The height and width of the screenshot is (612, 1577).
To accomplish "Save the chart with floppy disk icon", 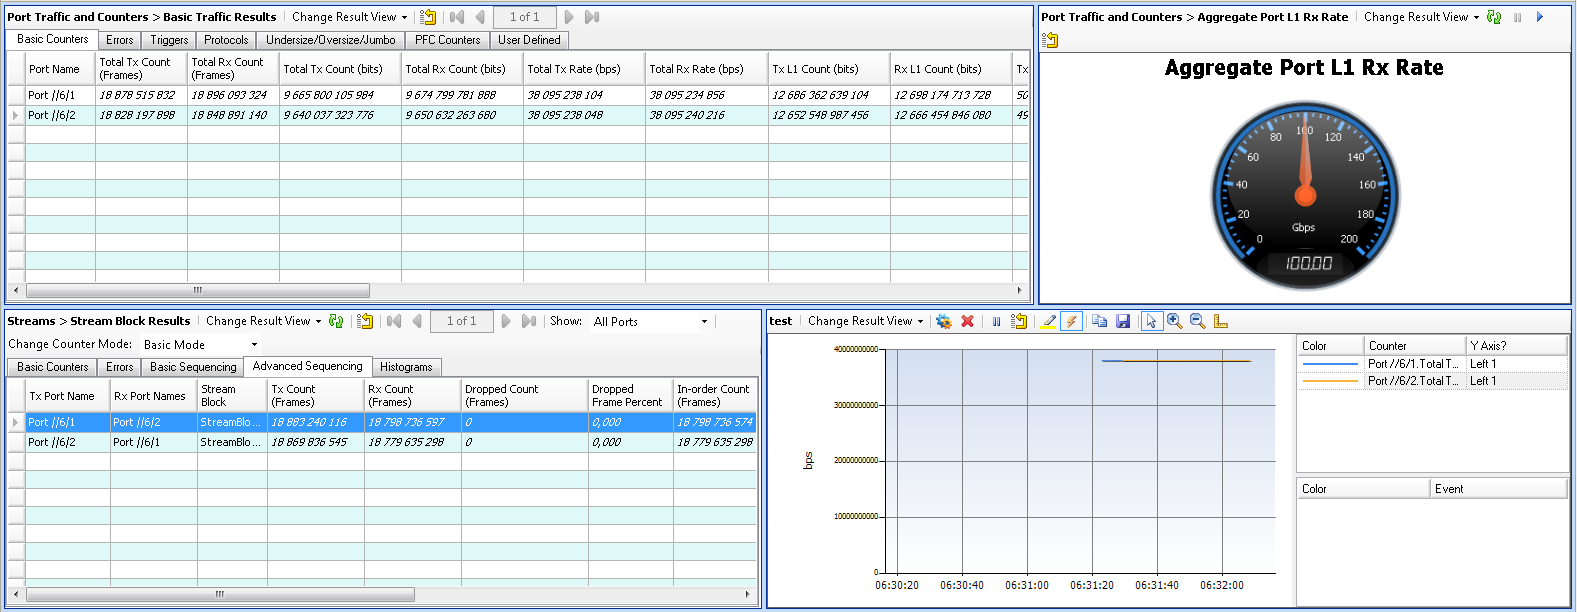I will pos(1123,321).
